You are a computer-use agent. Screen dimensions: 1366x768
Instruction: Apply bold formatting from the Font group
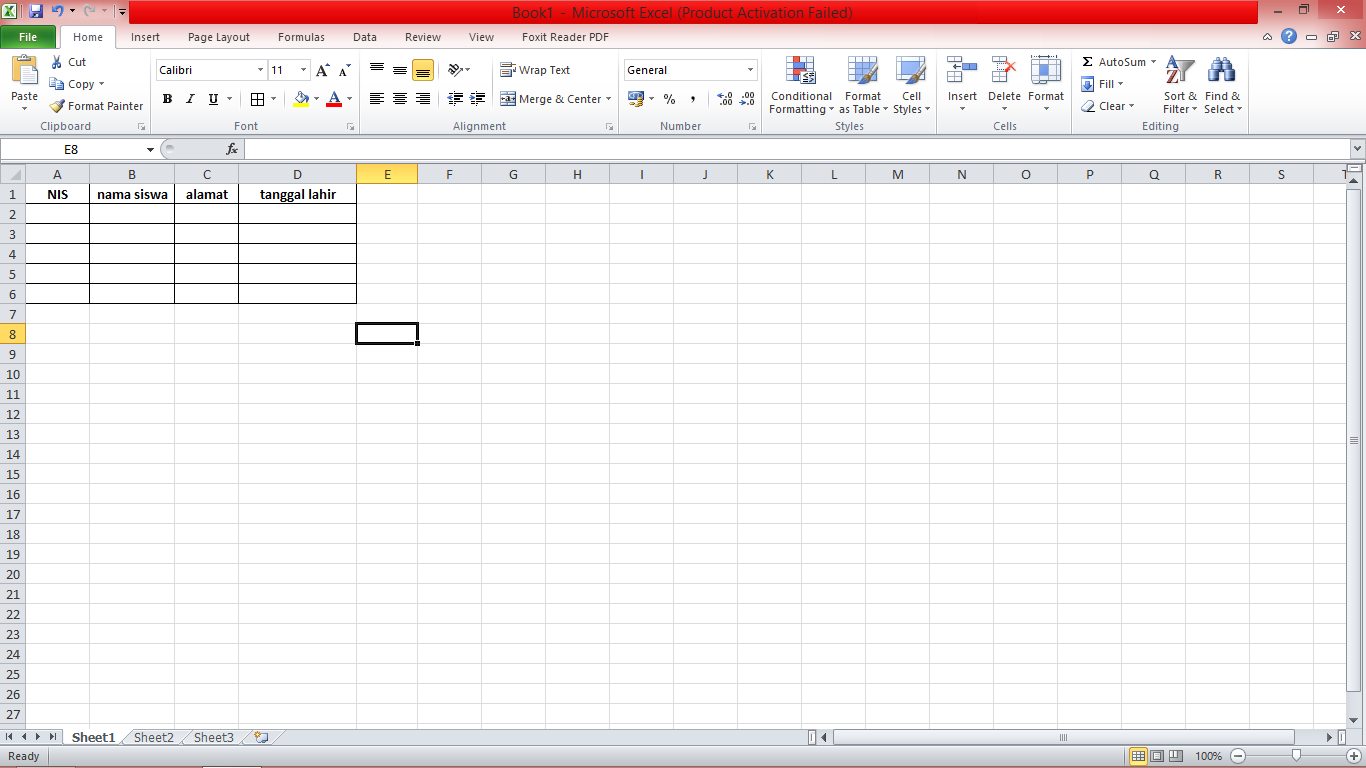point(167,99)
